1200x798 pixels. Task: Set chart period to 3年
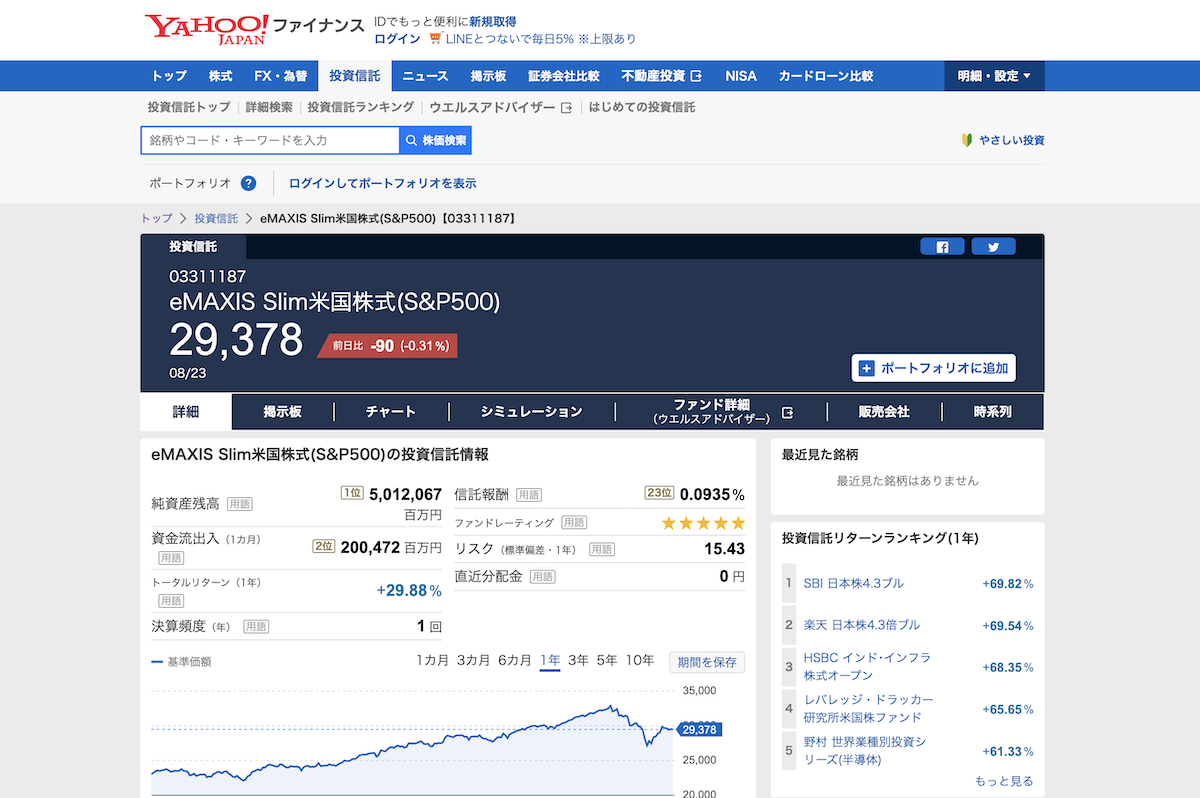(578, 660)
